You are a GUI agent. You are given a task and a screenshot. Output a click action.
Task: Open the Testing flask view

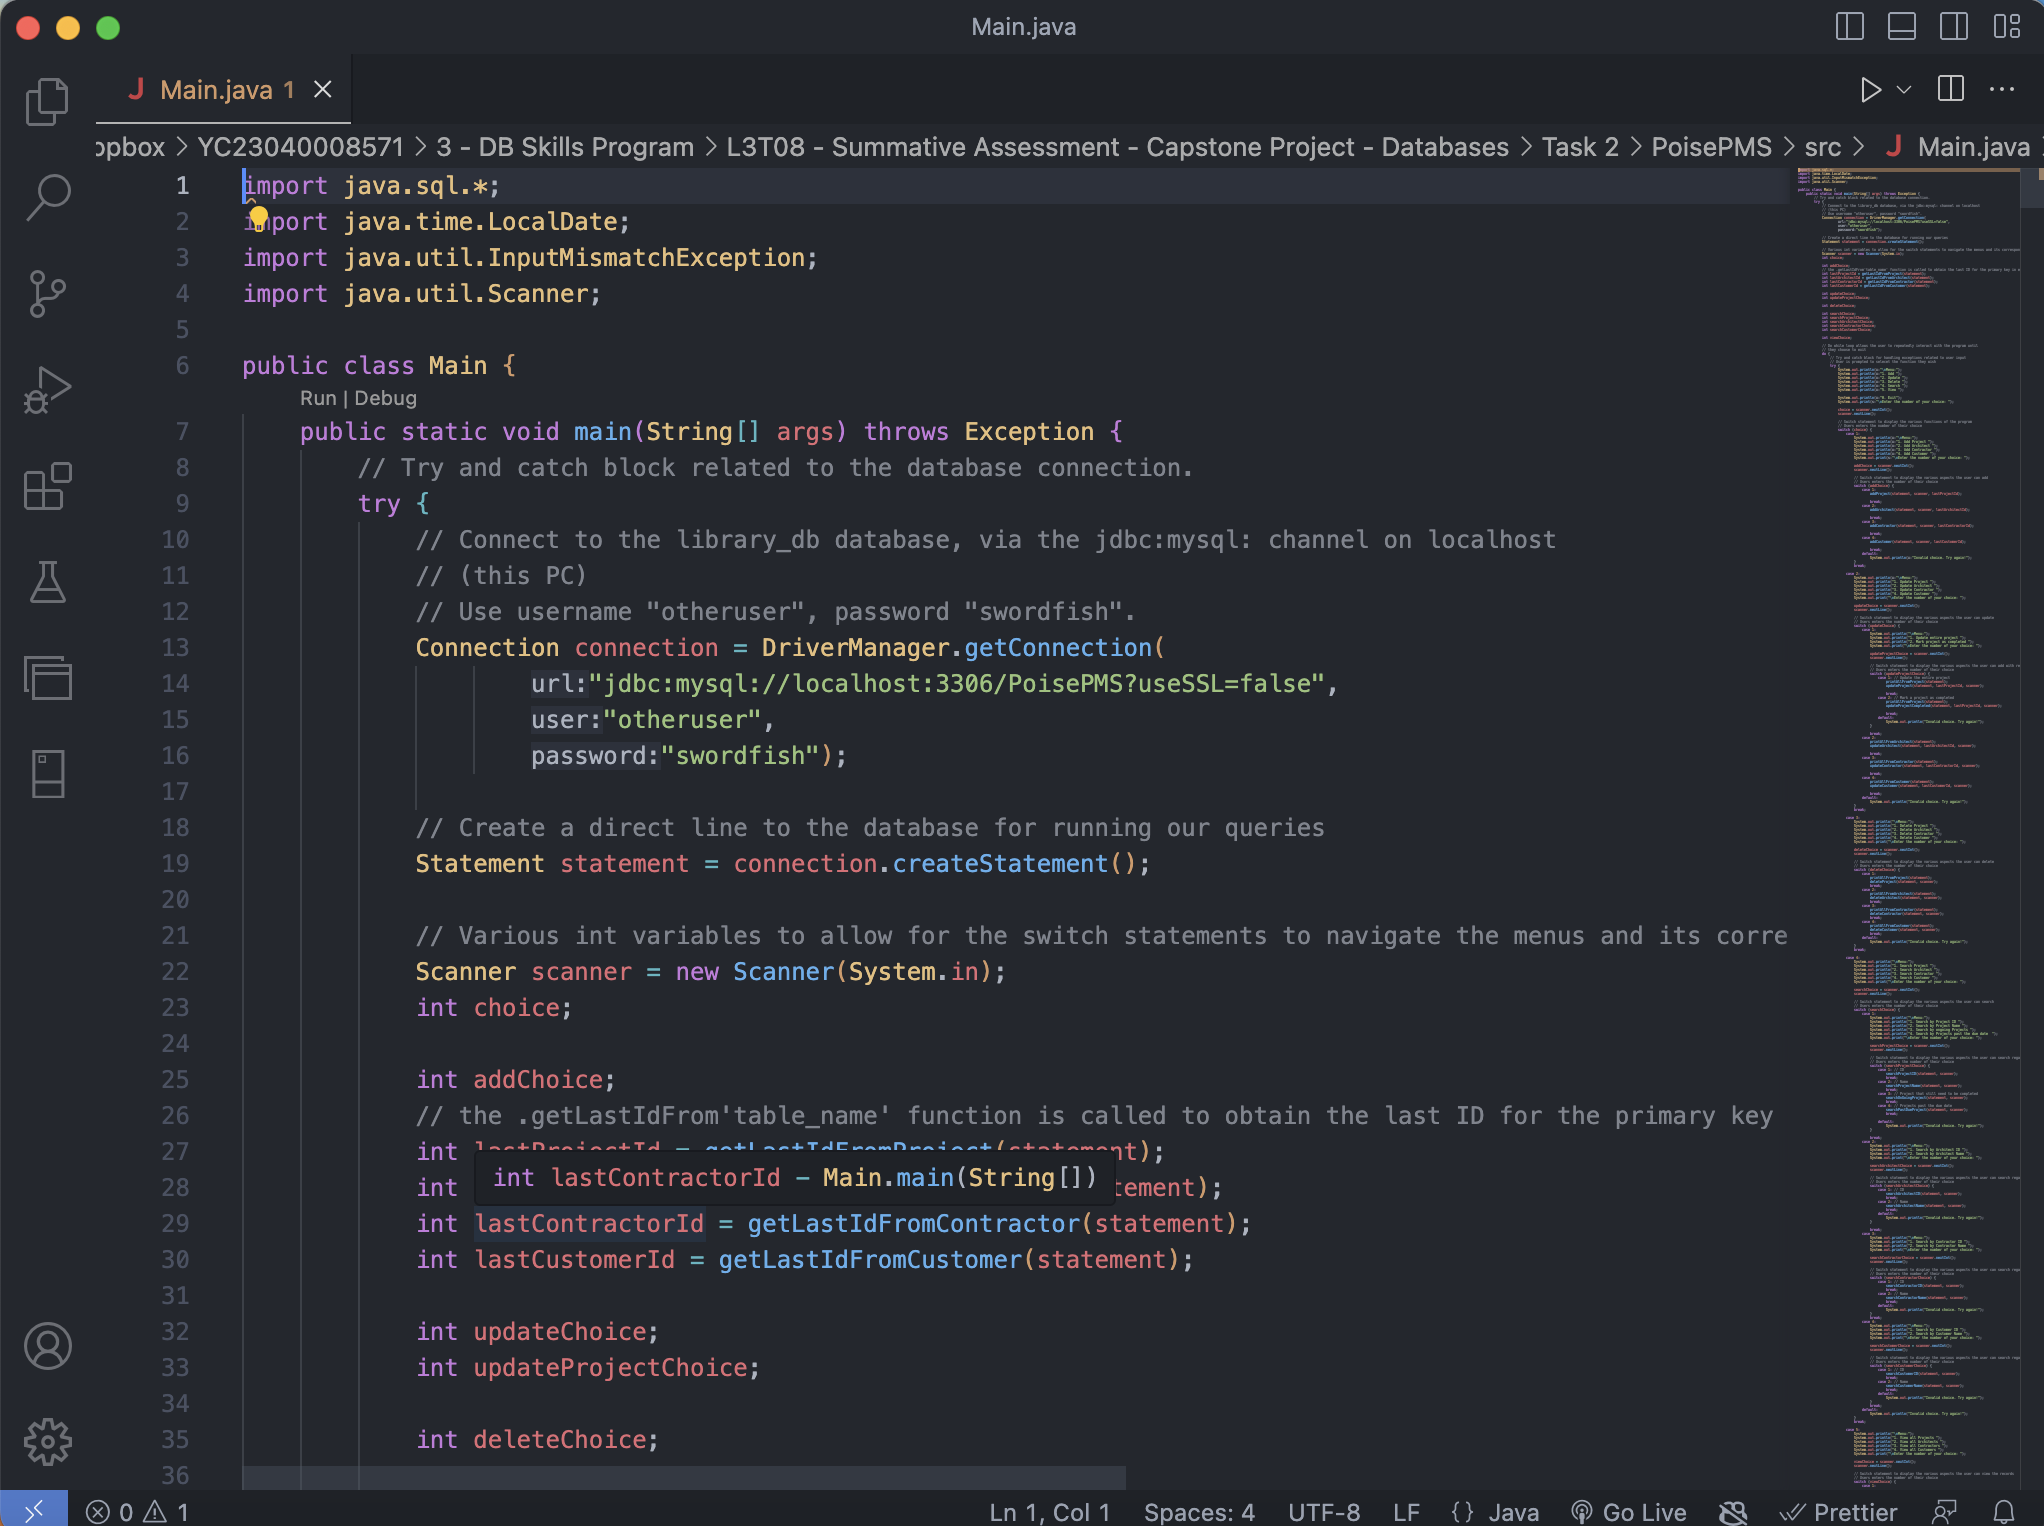[47, 582]
